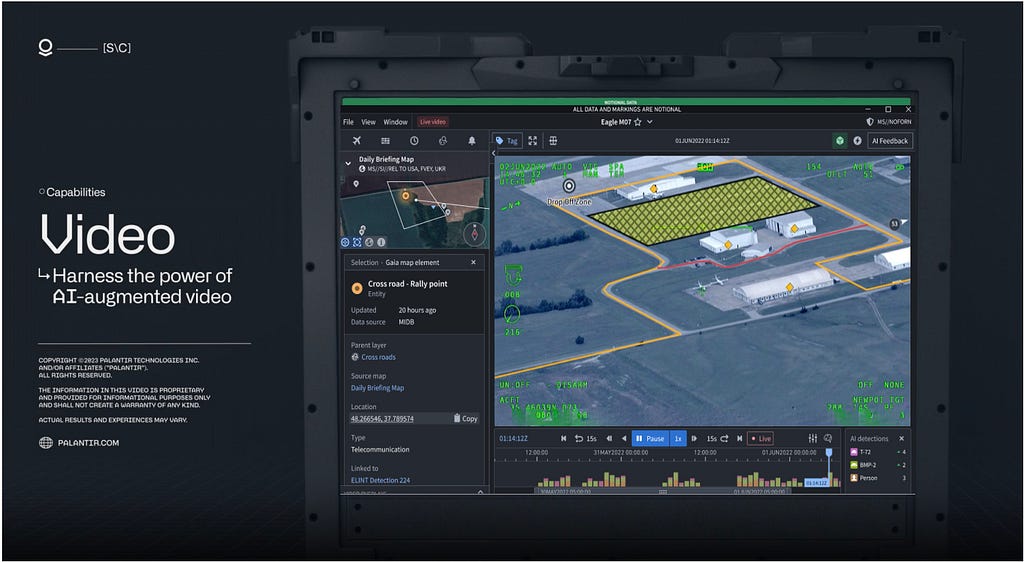The image size is (1024, 562).
Task: Open the Window menu
Action: [395, 122]
